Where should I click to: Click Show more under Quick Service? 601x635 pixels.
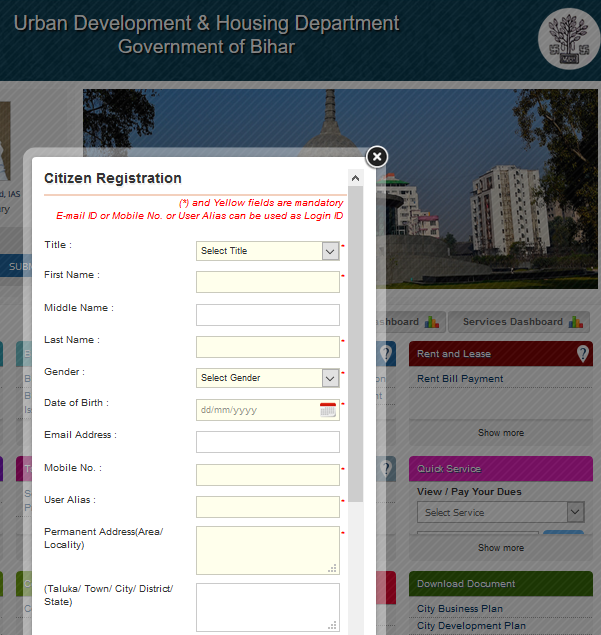click(500, 548)
